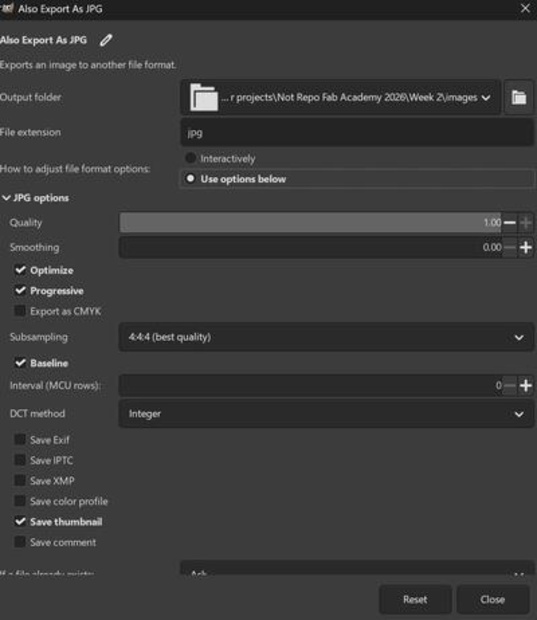The height and width of the screenshot is (620, 537).
Task: Increase Smoothing with plus button
Action: pyautogui.click(x=526, y=248)
